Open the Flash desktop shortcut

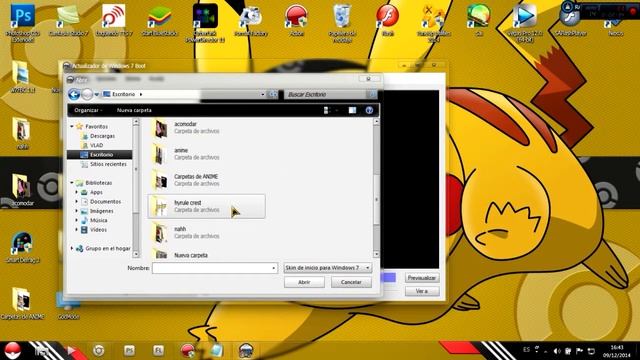click(388, 20)
